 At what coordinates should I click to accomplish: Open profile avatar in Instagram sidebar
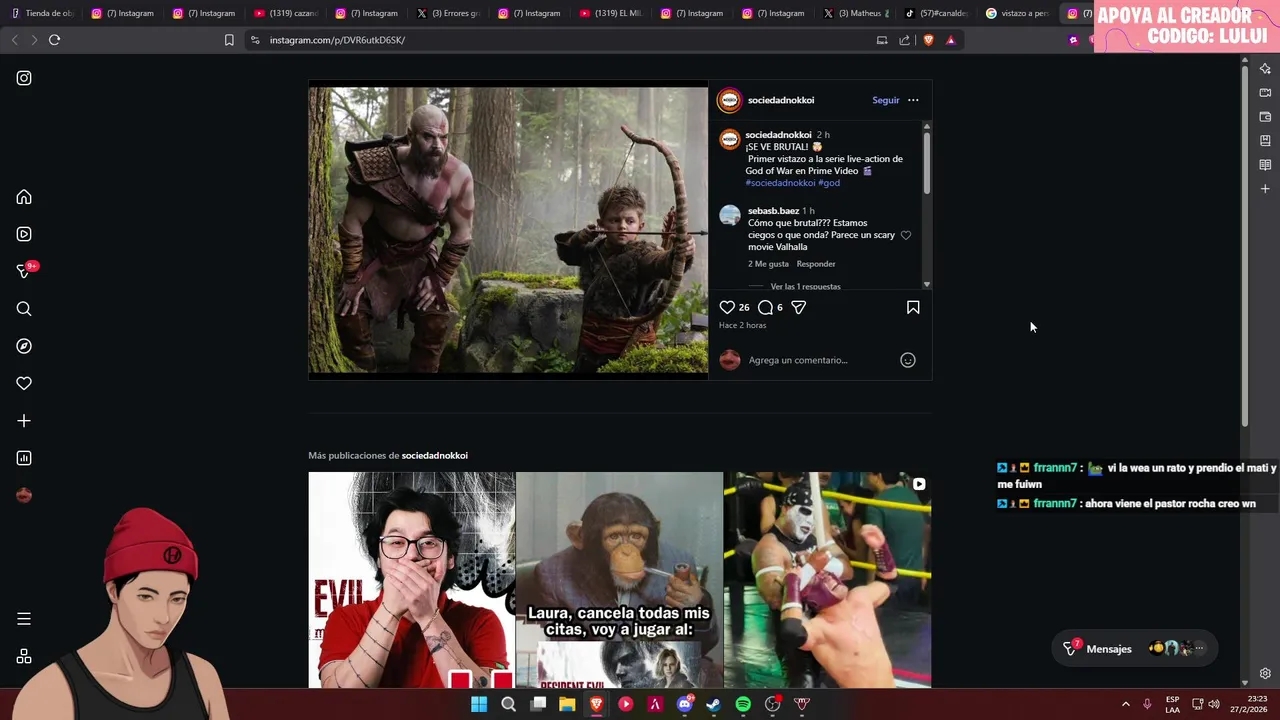click(24, 495)
